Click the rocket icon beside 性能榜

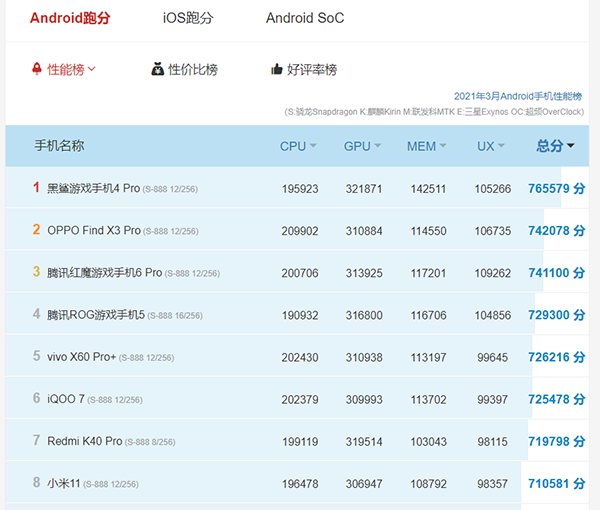(37, 70)
